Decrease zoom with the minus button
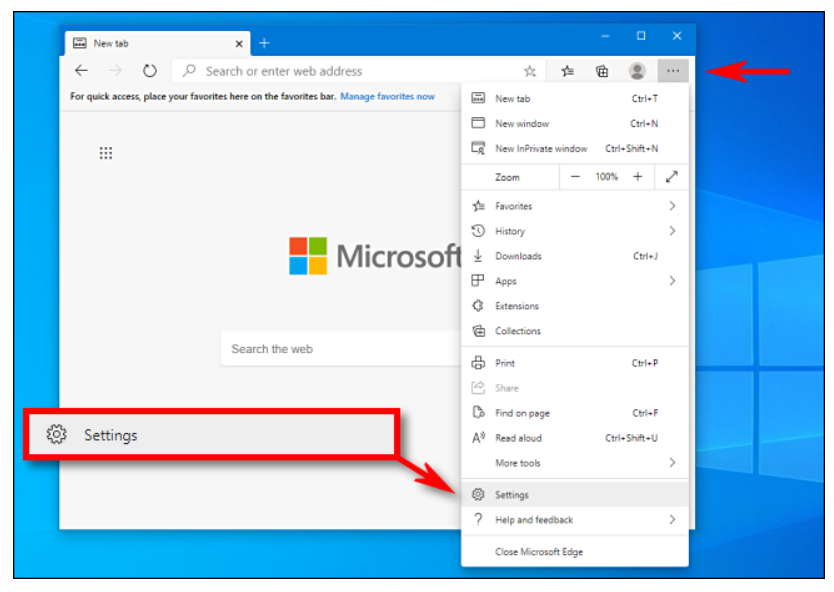834x592 pixels. (575, 177)
